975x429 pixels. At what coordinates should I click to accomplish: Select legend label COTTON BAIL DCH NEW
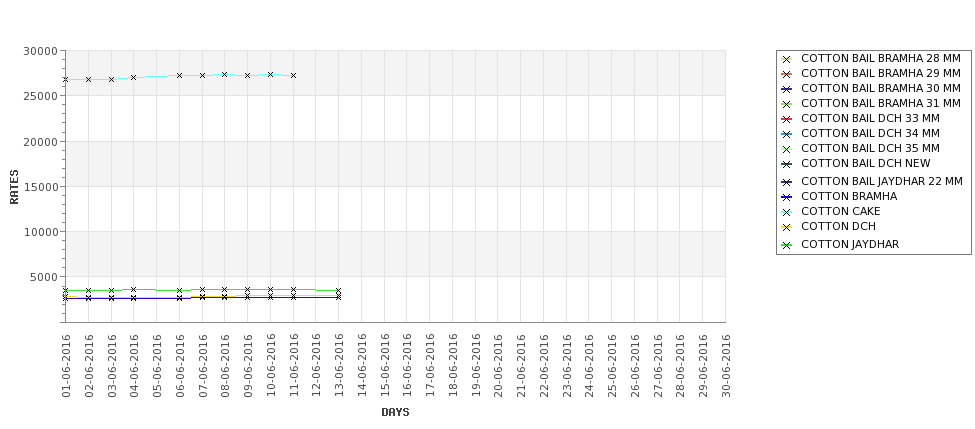pyautogui.click(x=866, y=163)
